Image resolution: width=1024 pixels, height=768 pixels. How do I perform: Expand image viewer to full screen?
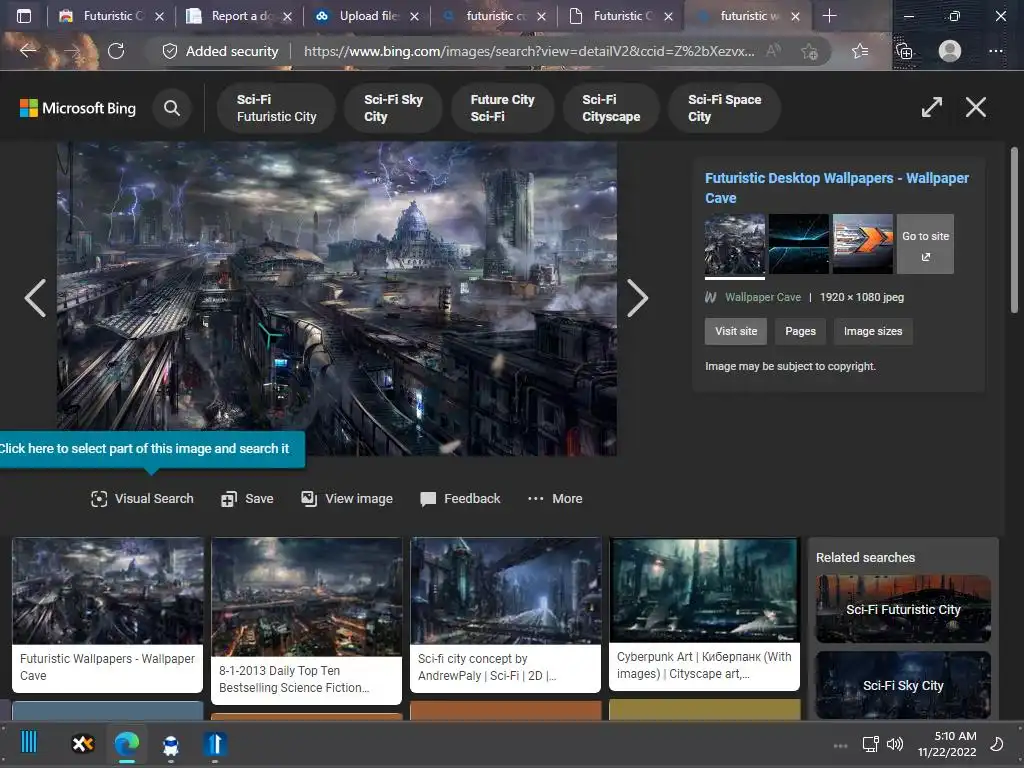(932, 107)
